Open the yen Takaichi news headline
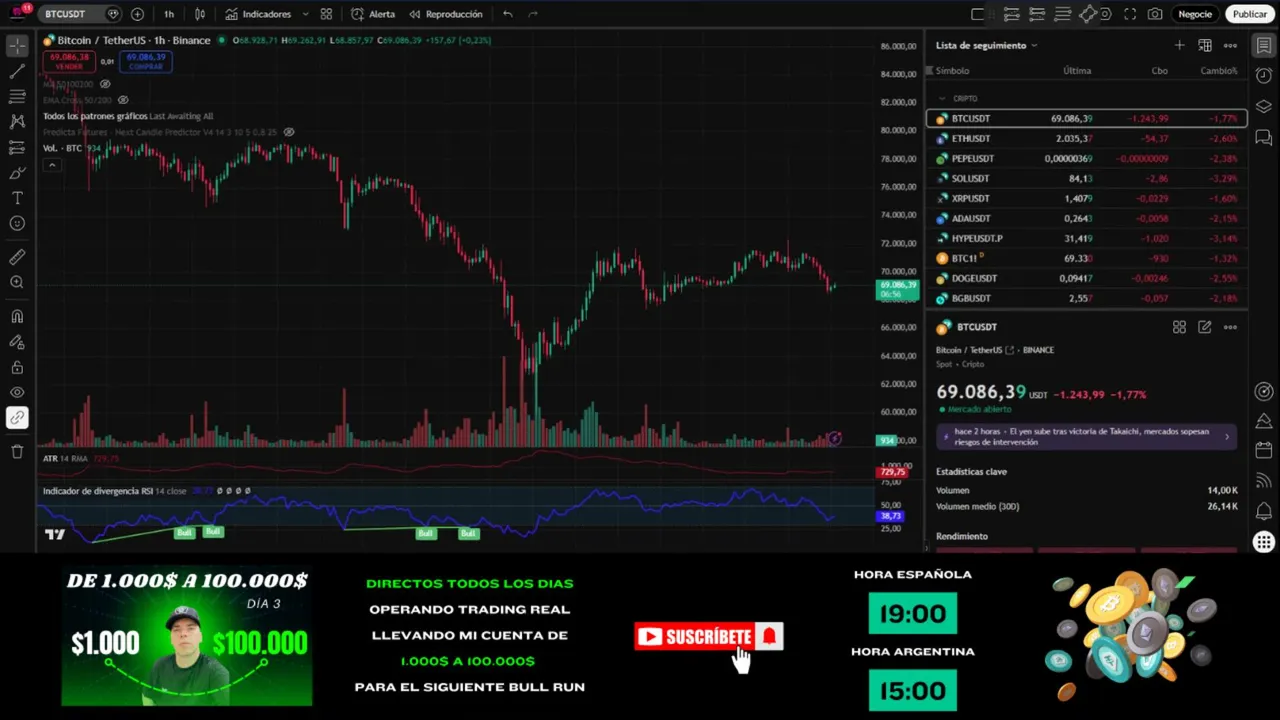Viewport: 1280px width, 720px height. [x=1087, y=436]
